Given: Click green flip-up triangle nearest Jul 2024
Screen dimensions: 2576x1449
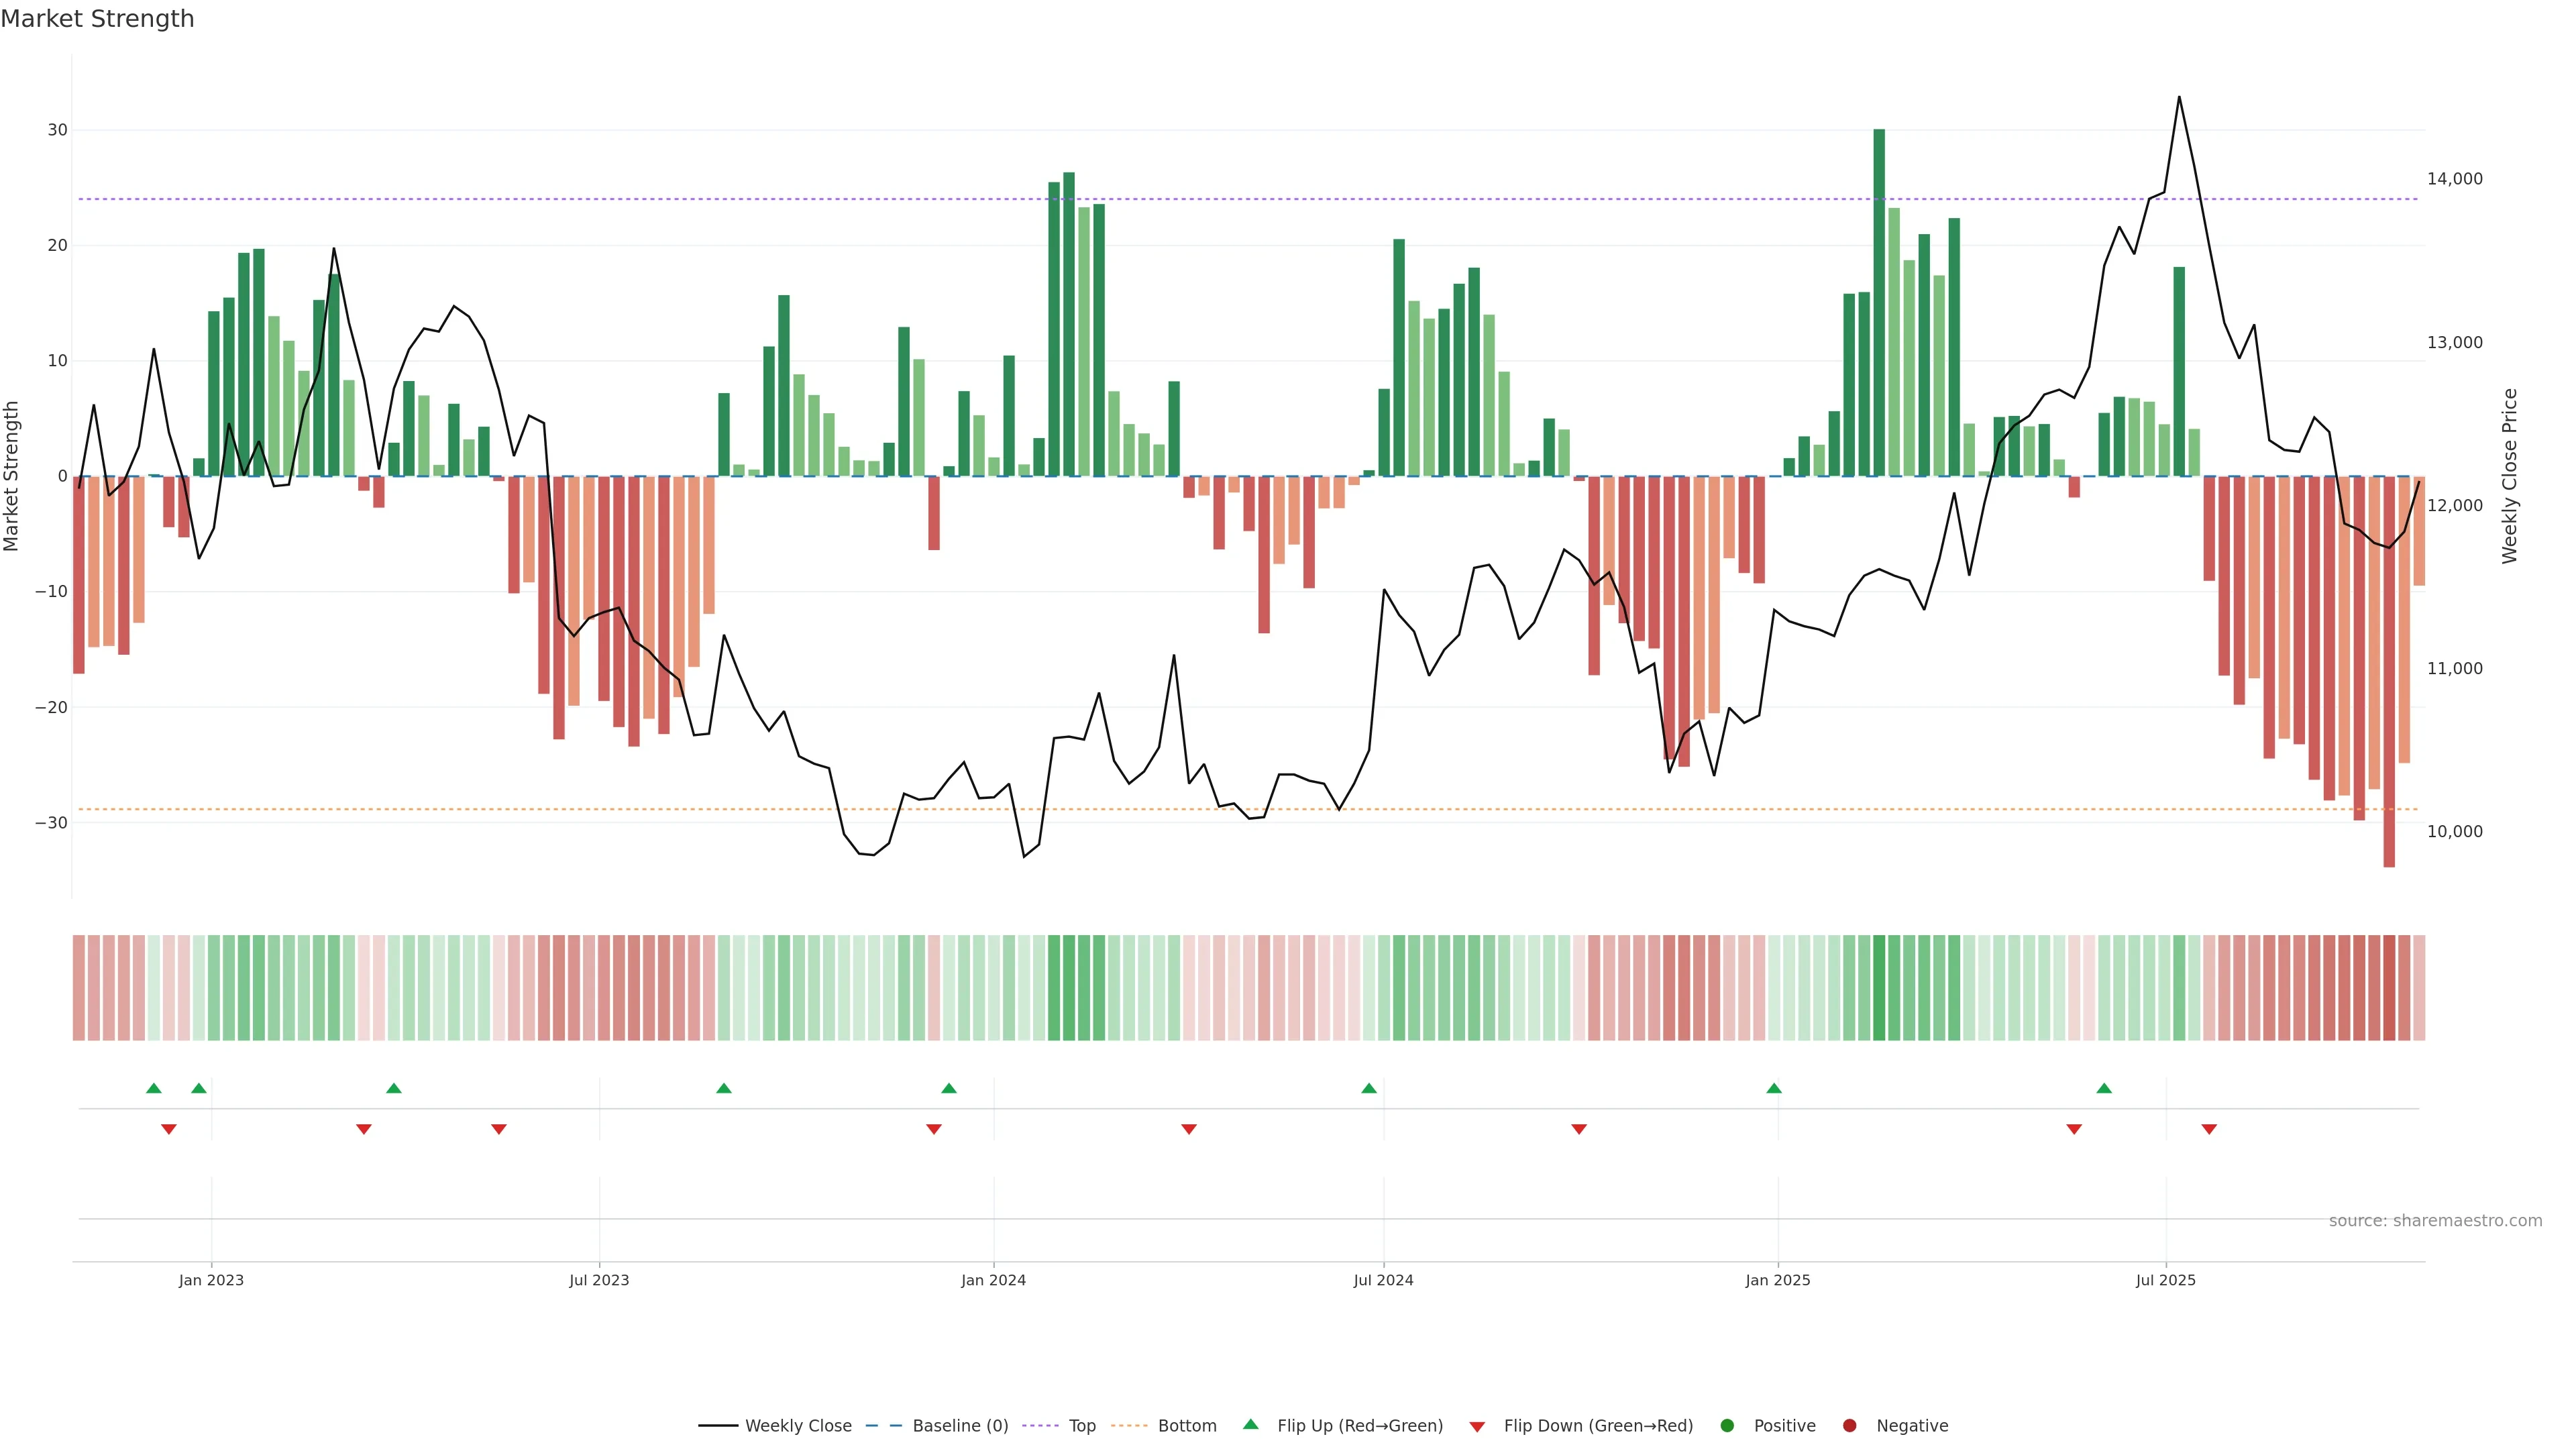Looking at the screenshot, I should pyautogui.click(x=1369, y=1088).
